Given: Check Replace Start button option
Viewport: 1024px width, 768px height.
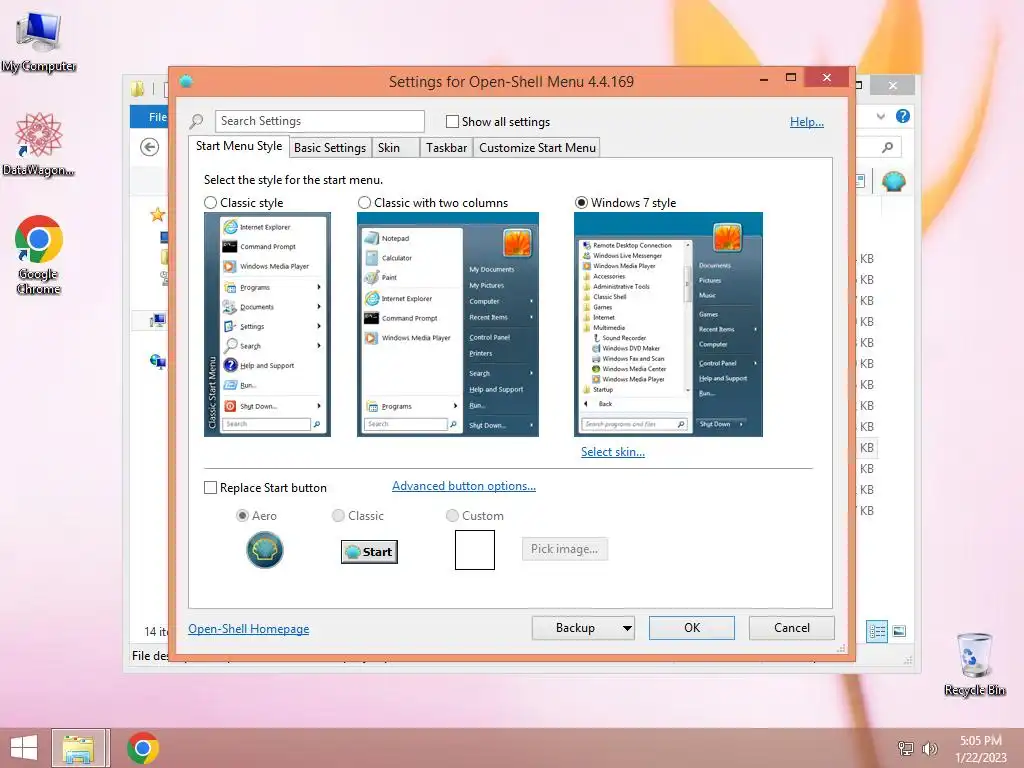Looking at the screenshot, I should coord(210,488).
